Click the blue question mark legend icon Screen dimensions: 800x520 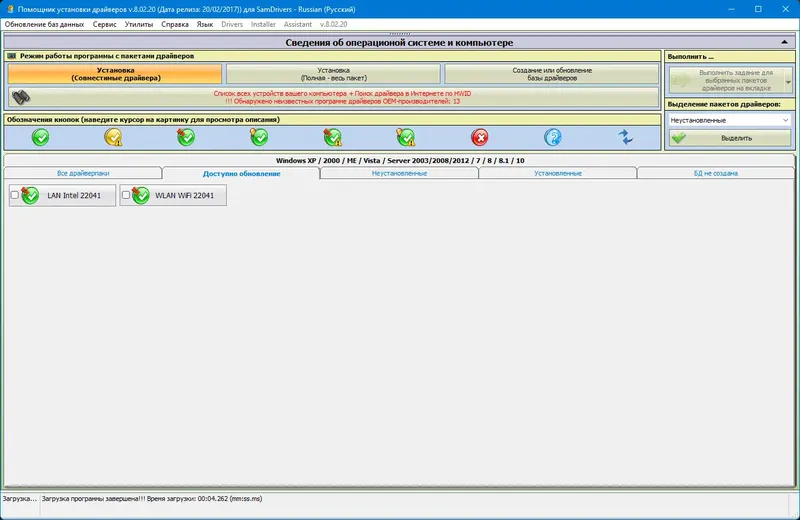(x=553, y=137)
